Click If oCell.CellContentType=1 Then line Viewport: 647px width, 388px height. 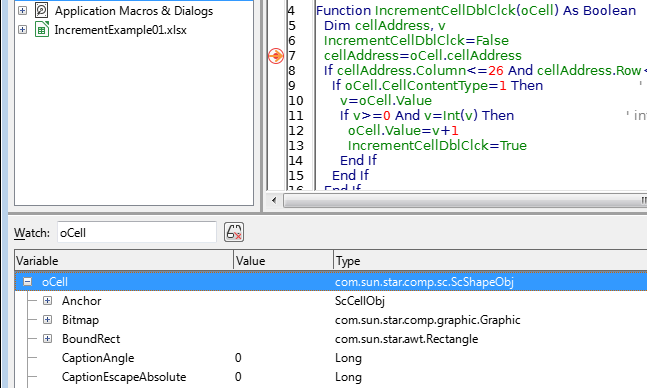click(x=437, y=85)
